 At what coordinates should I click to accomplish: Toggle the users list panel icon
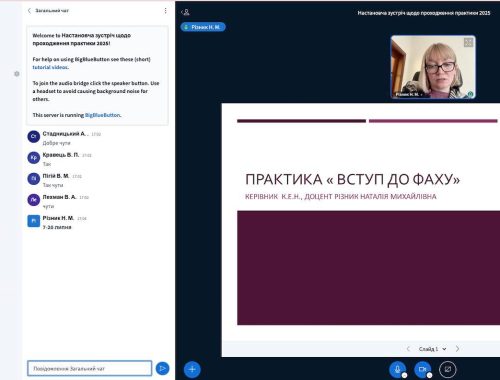tap(186, 12)
